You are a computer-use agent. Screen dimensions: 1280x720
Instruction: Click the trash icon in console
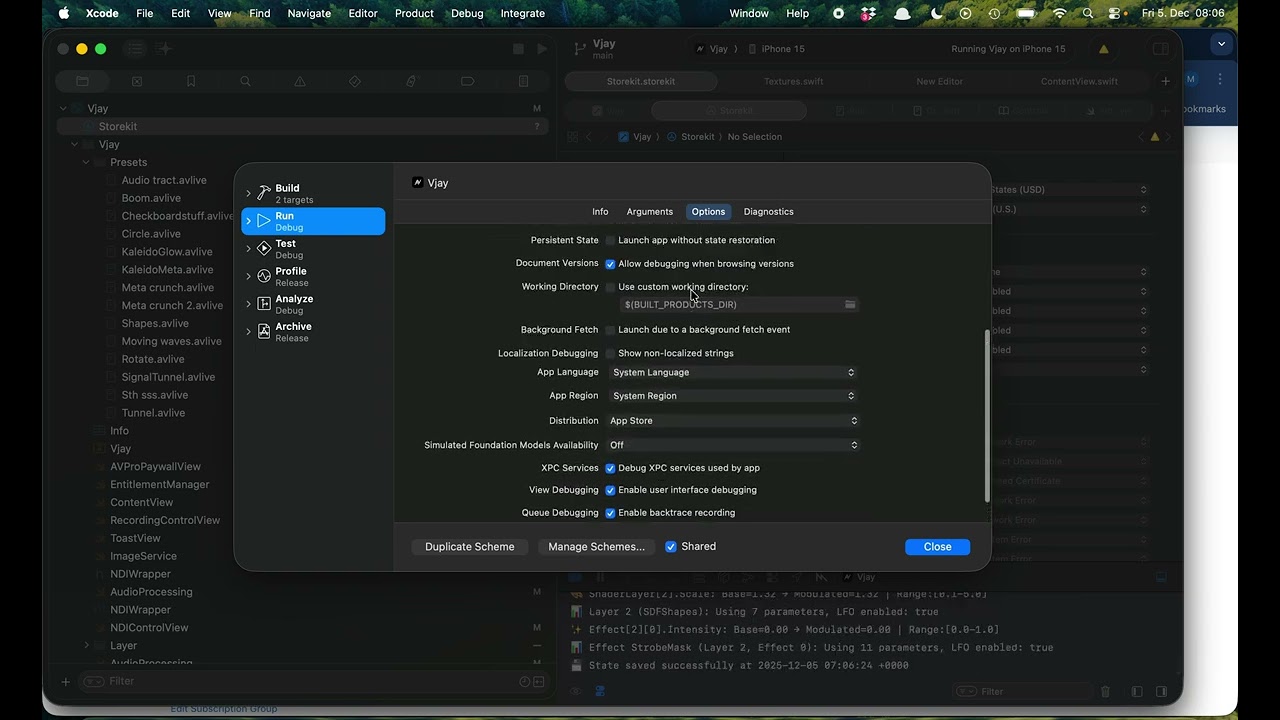[1106, 691]
